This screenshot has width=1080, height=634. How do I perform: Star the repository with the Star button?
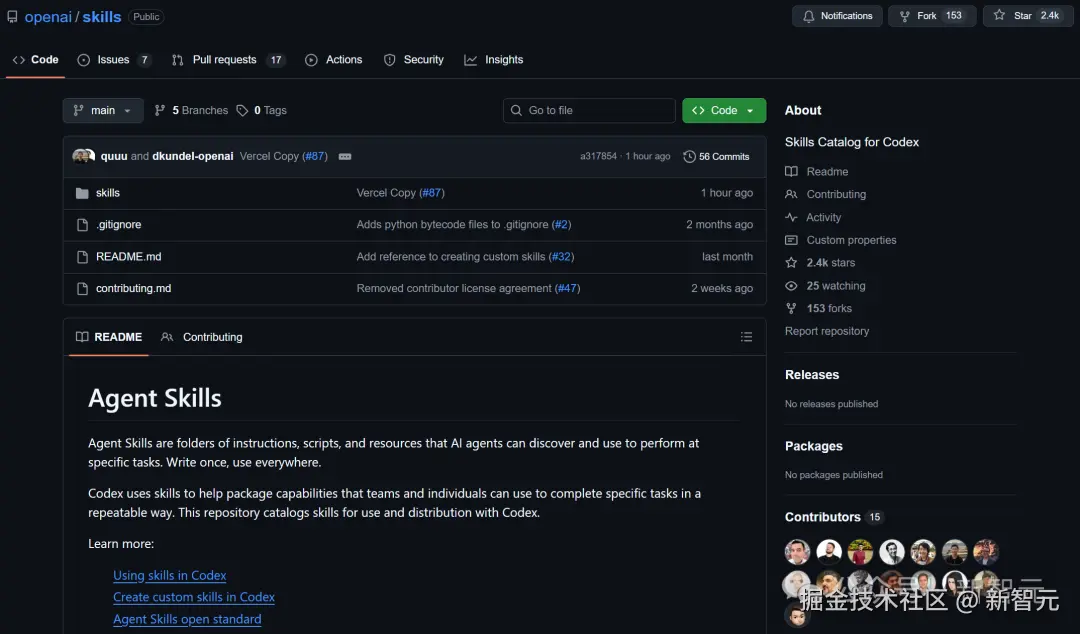point(1028,16)
